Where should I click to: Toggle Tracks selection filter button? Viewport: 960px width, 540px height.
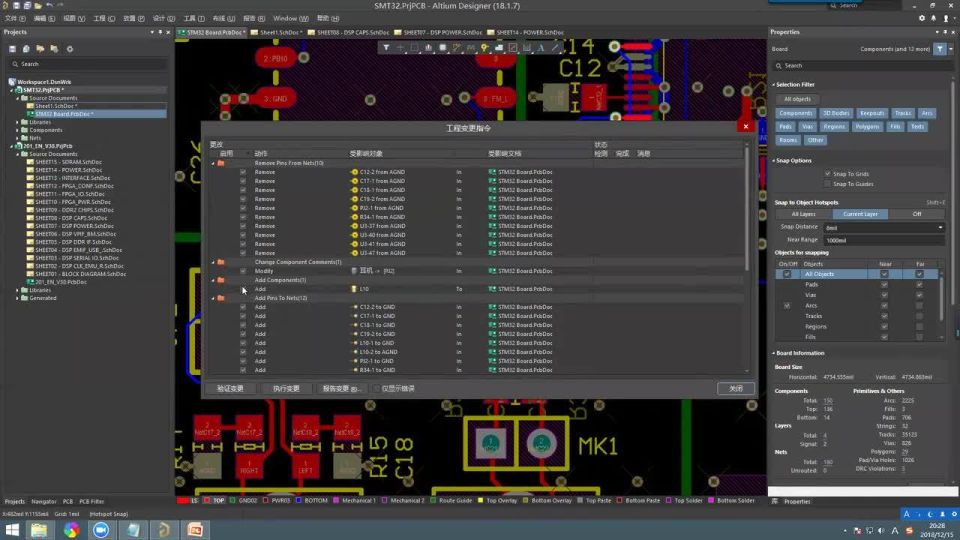[902, 113]
